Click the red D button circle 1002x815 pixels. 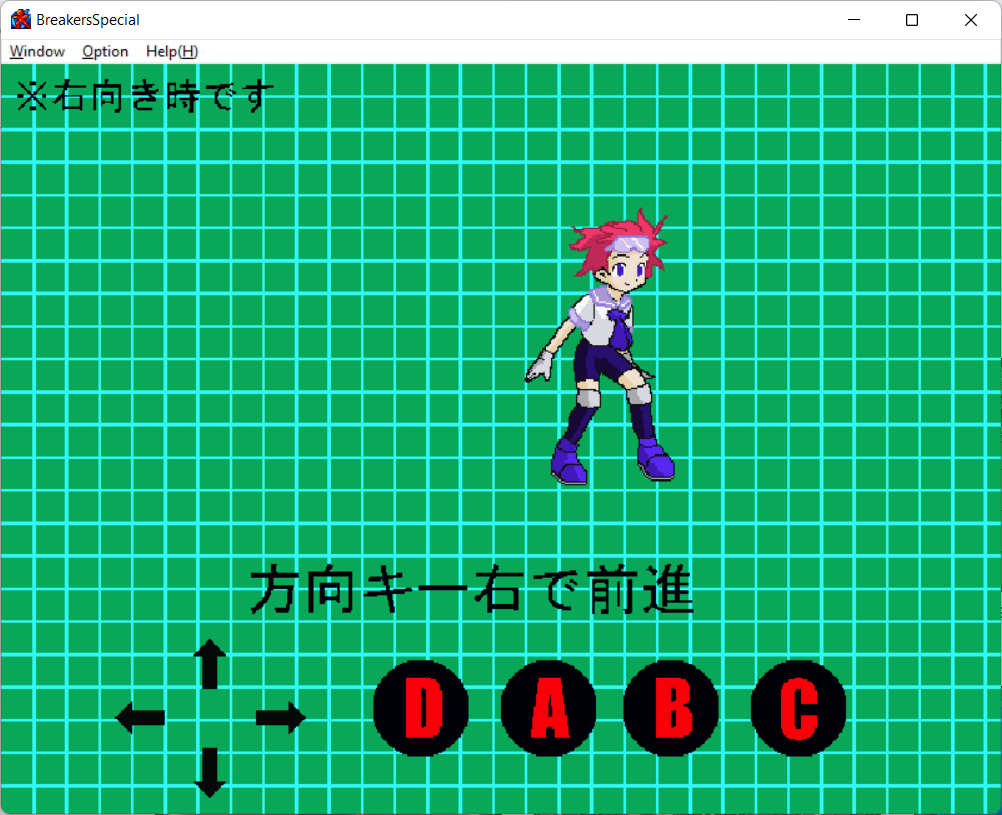coord(421,708)
